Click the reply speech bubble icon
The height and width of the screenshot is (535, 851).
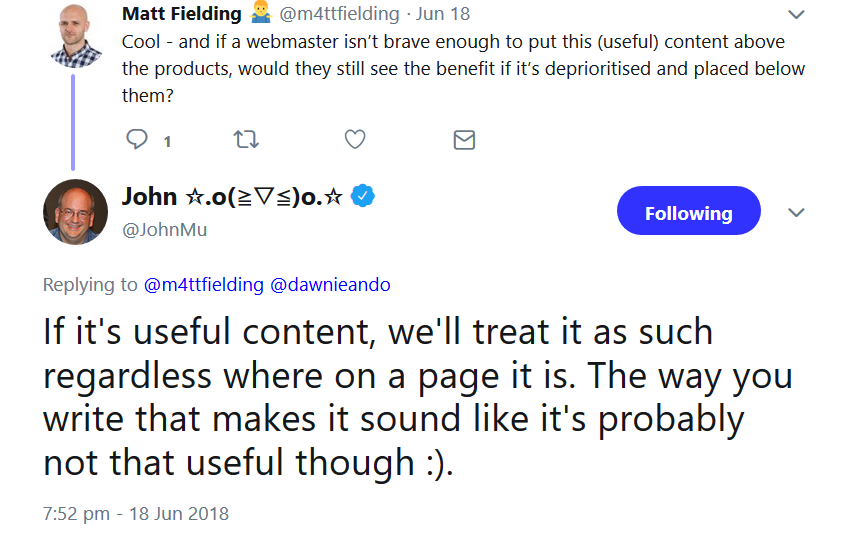(137, 140)
